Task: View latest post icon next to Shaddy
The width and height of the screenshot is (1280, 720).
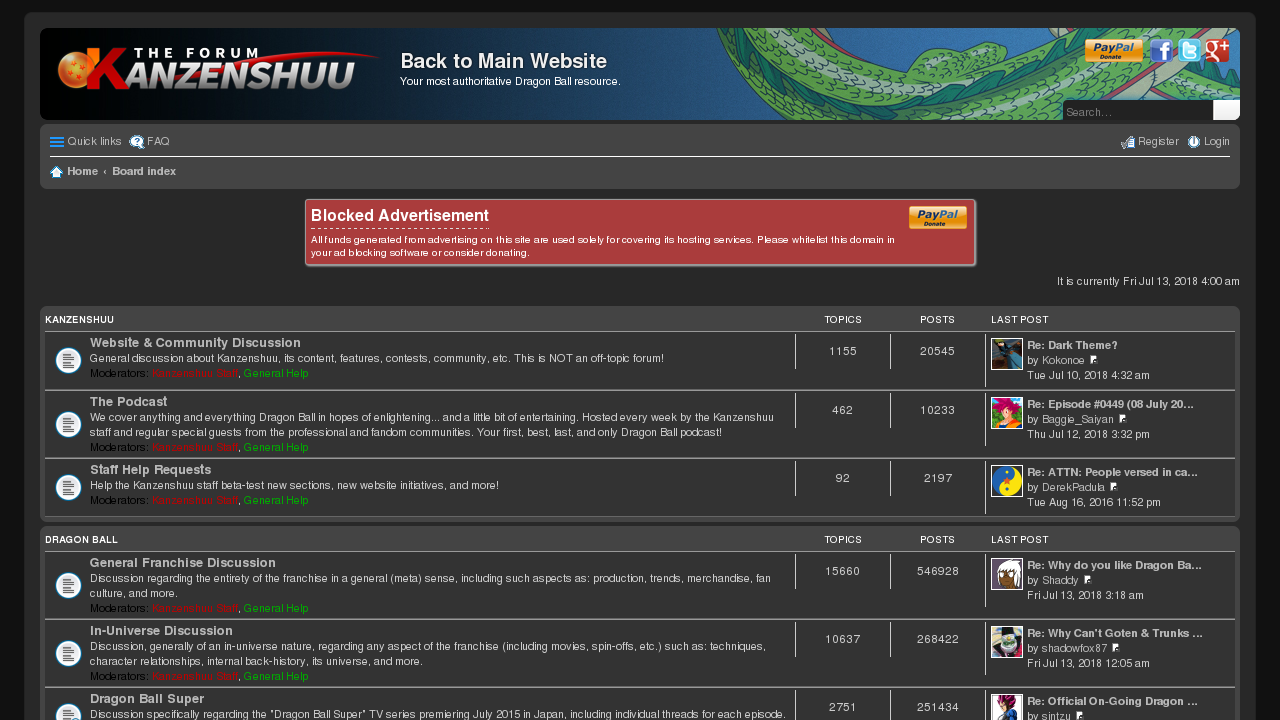Action: (1087, 580)
